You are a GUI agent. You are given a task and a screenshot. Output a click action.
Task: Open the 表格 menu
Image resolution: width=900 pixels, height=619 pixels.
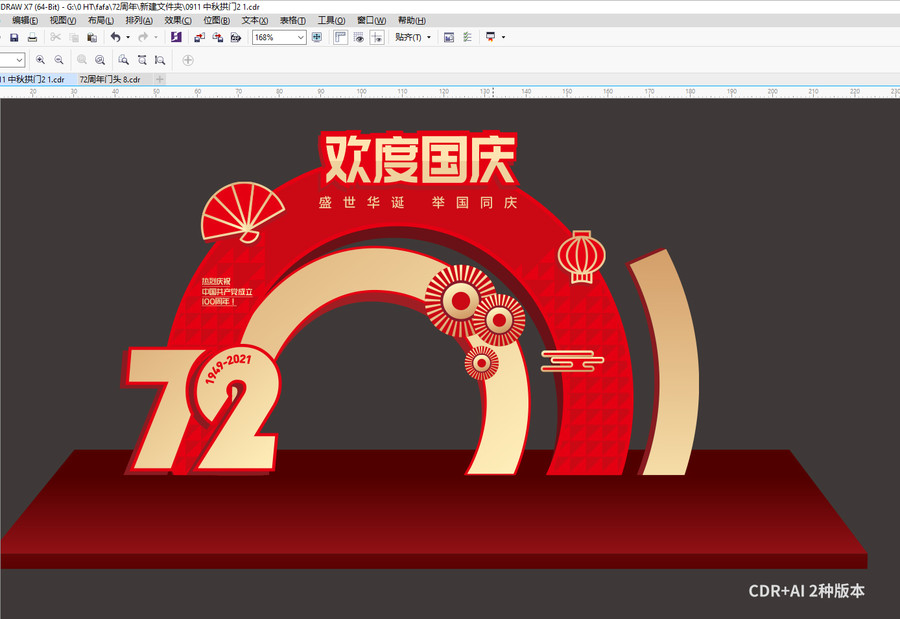[x=293, y=21]
